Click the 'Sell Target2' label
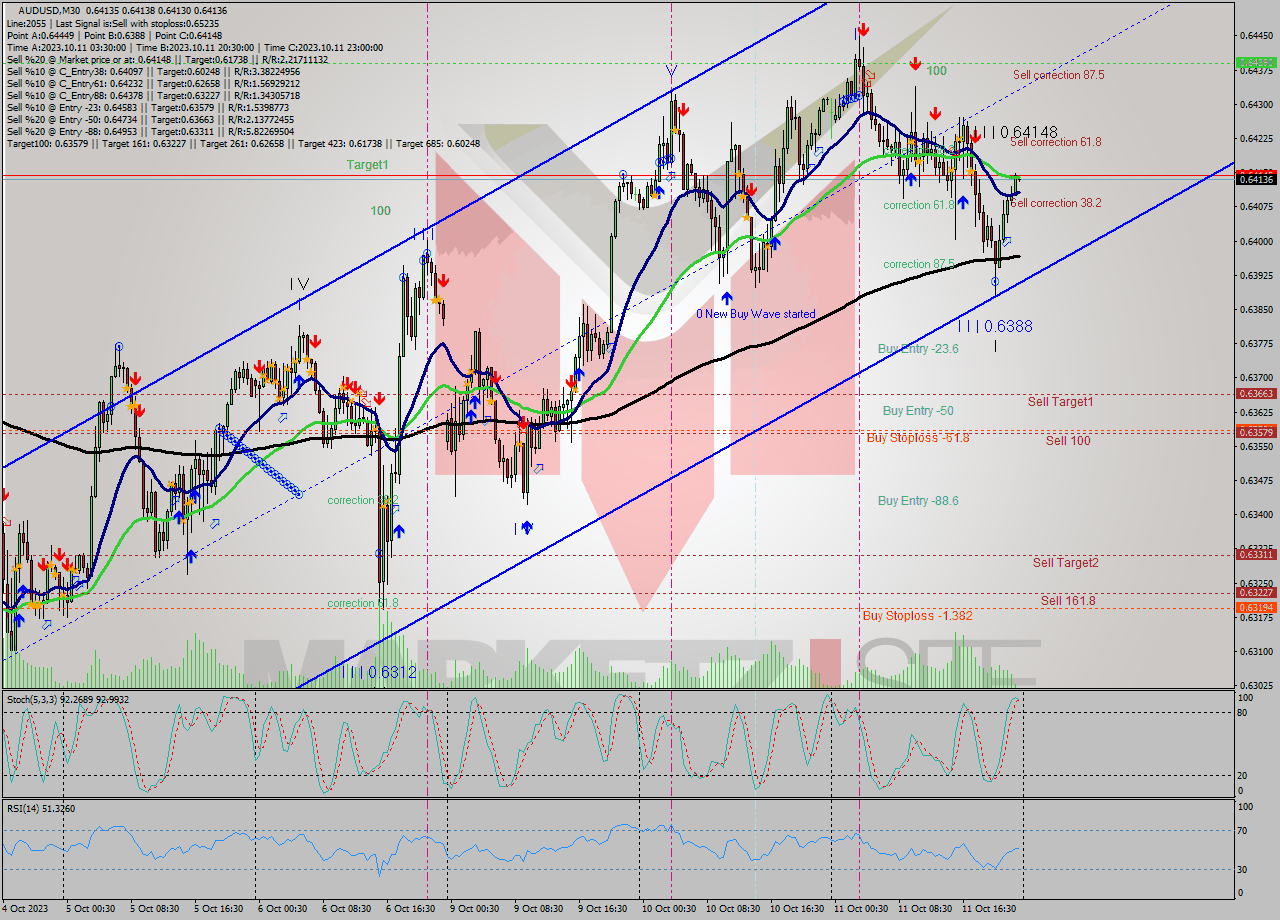1280x920 pixels. click(1065, 563)
